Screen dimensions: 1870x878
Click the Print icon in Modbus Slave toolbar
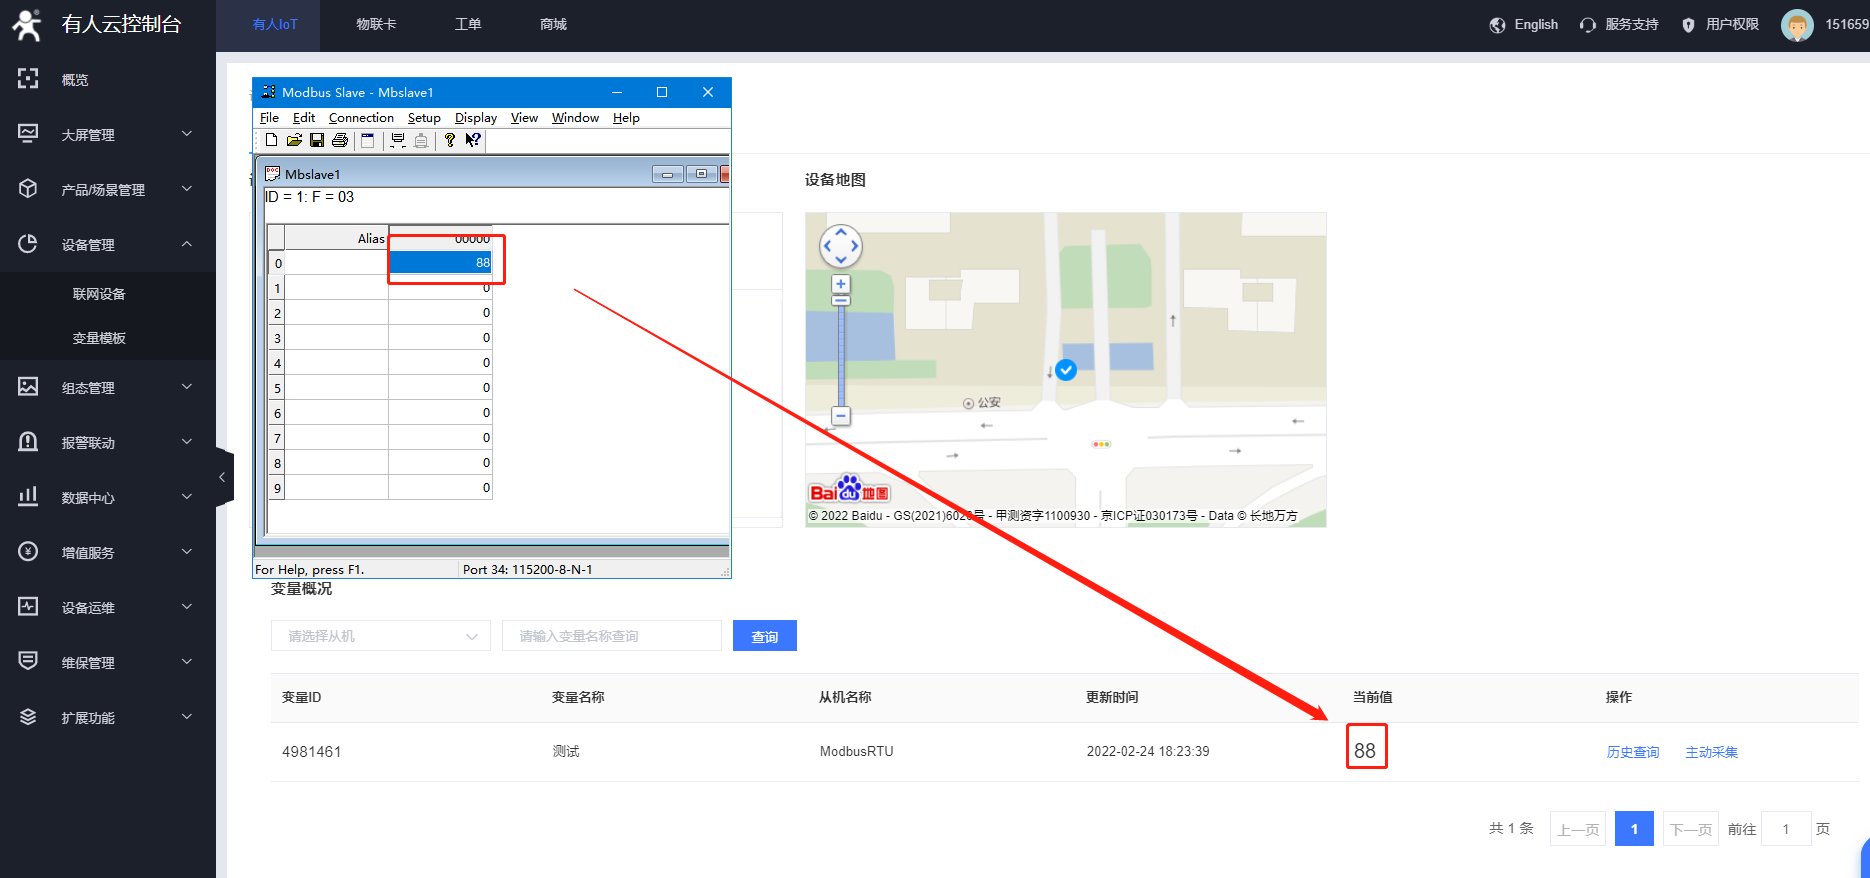340,141
